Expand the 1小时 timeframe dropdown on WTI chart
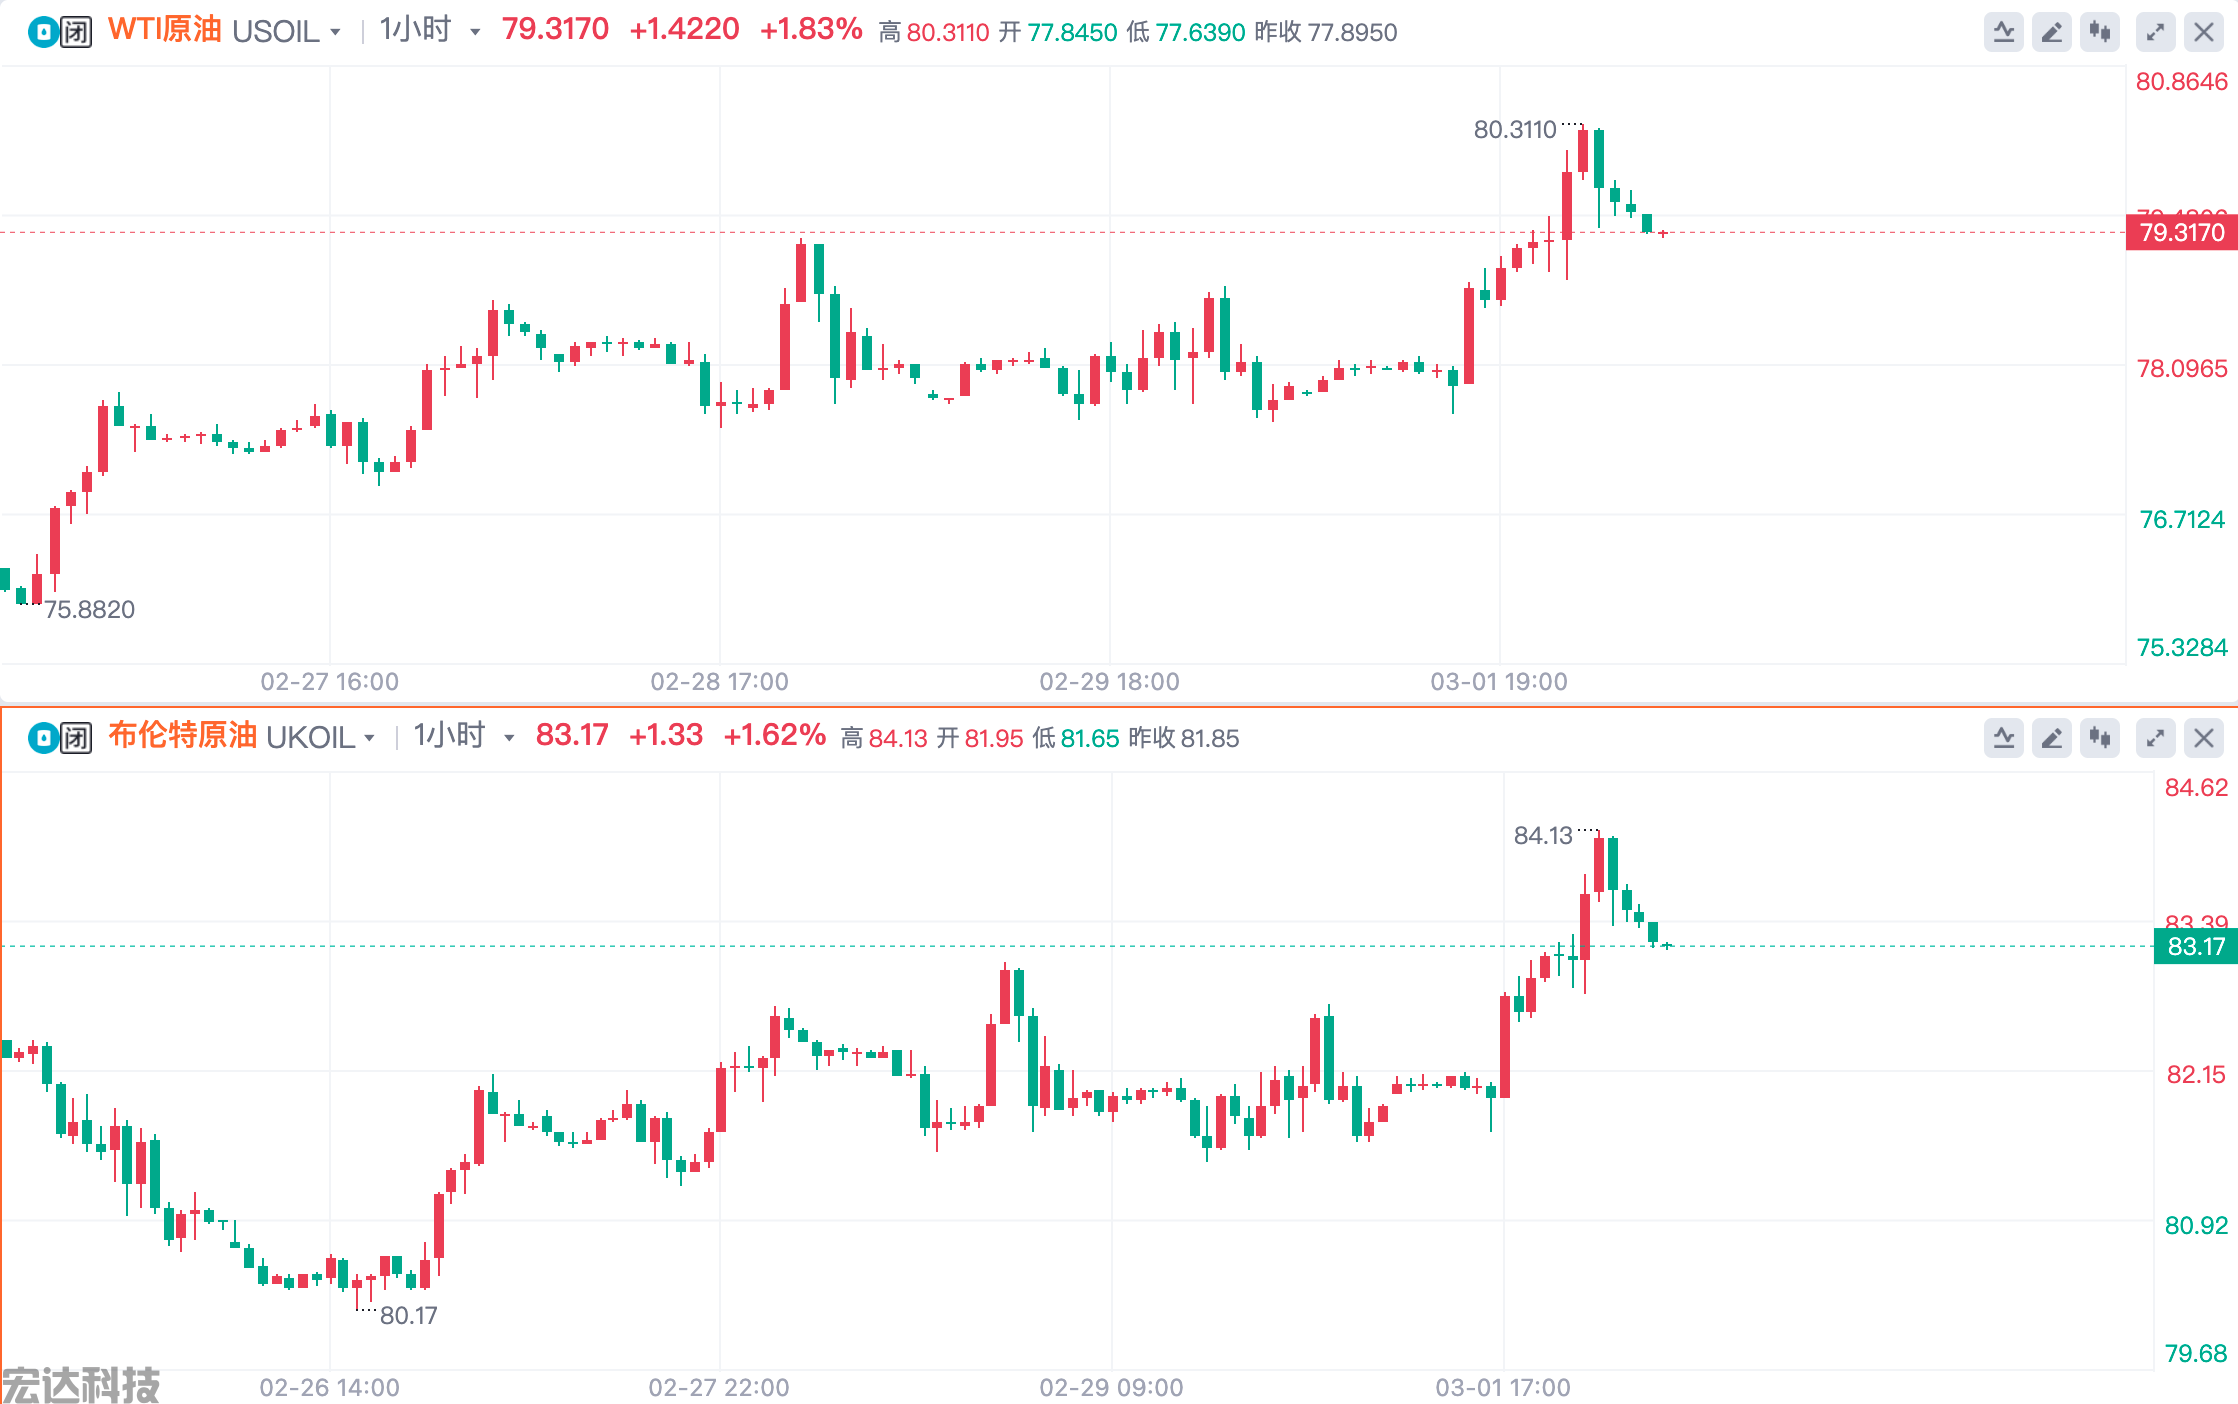2238x1404 pixels. click(475, 32)
